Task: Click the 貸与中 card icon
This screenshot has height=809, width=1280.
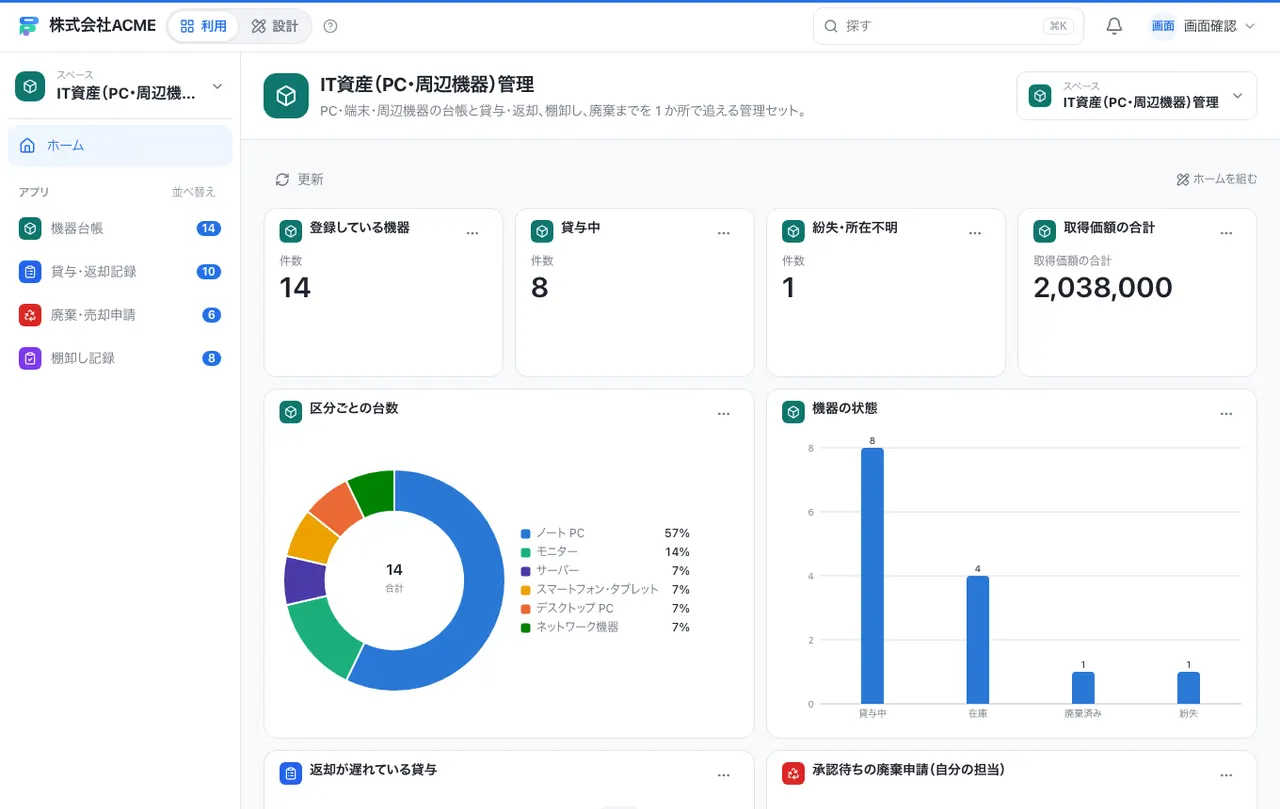Action: (542, 231)
